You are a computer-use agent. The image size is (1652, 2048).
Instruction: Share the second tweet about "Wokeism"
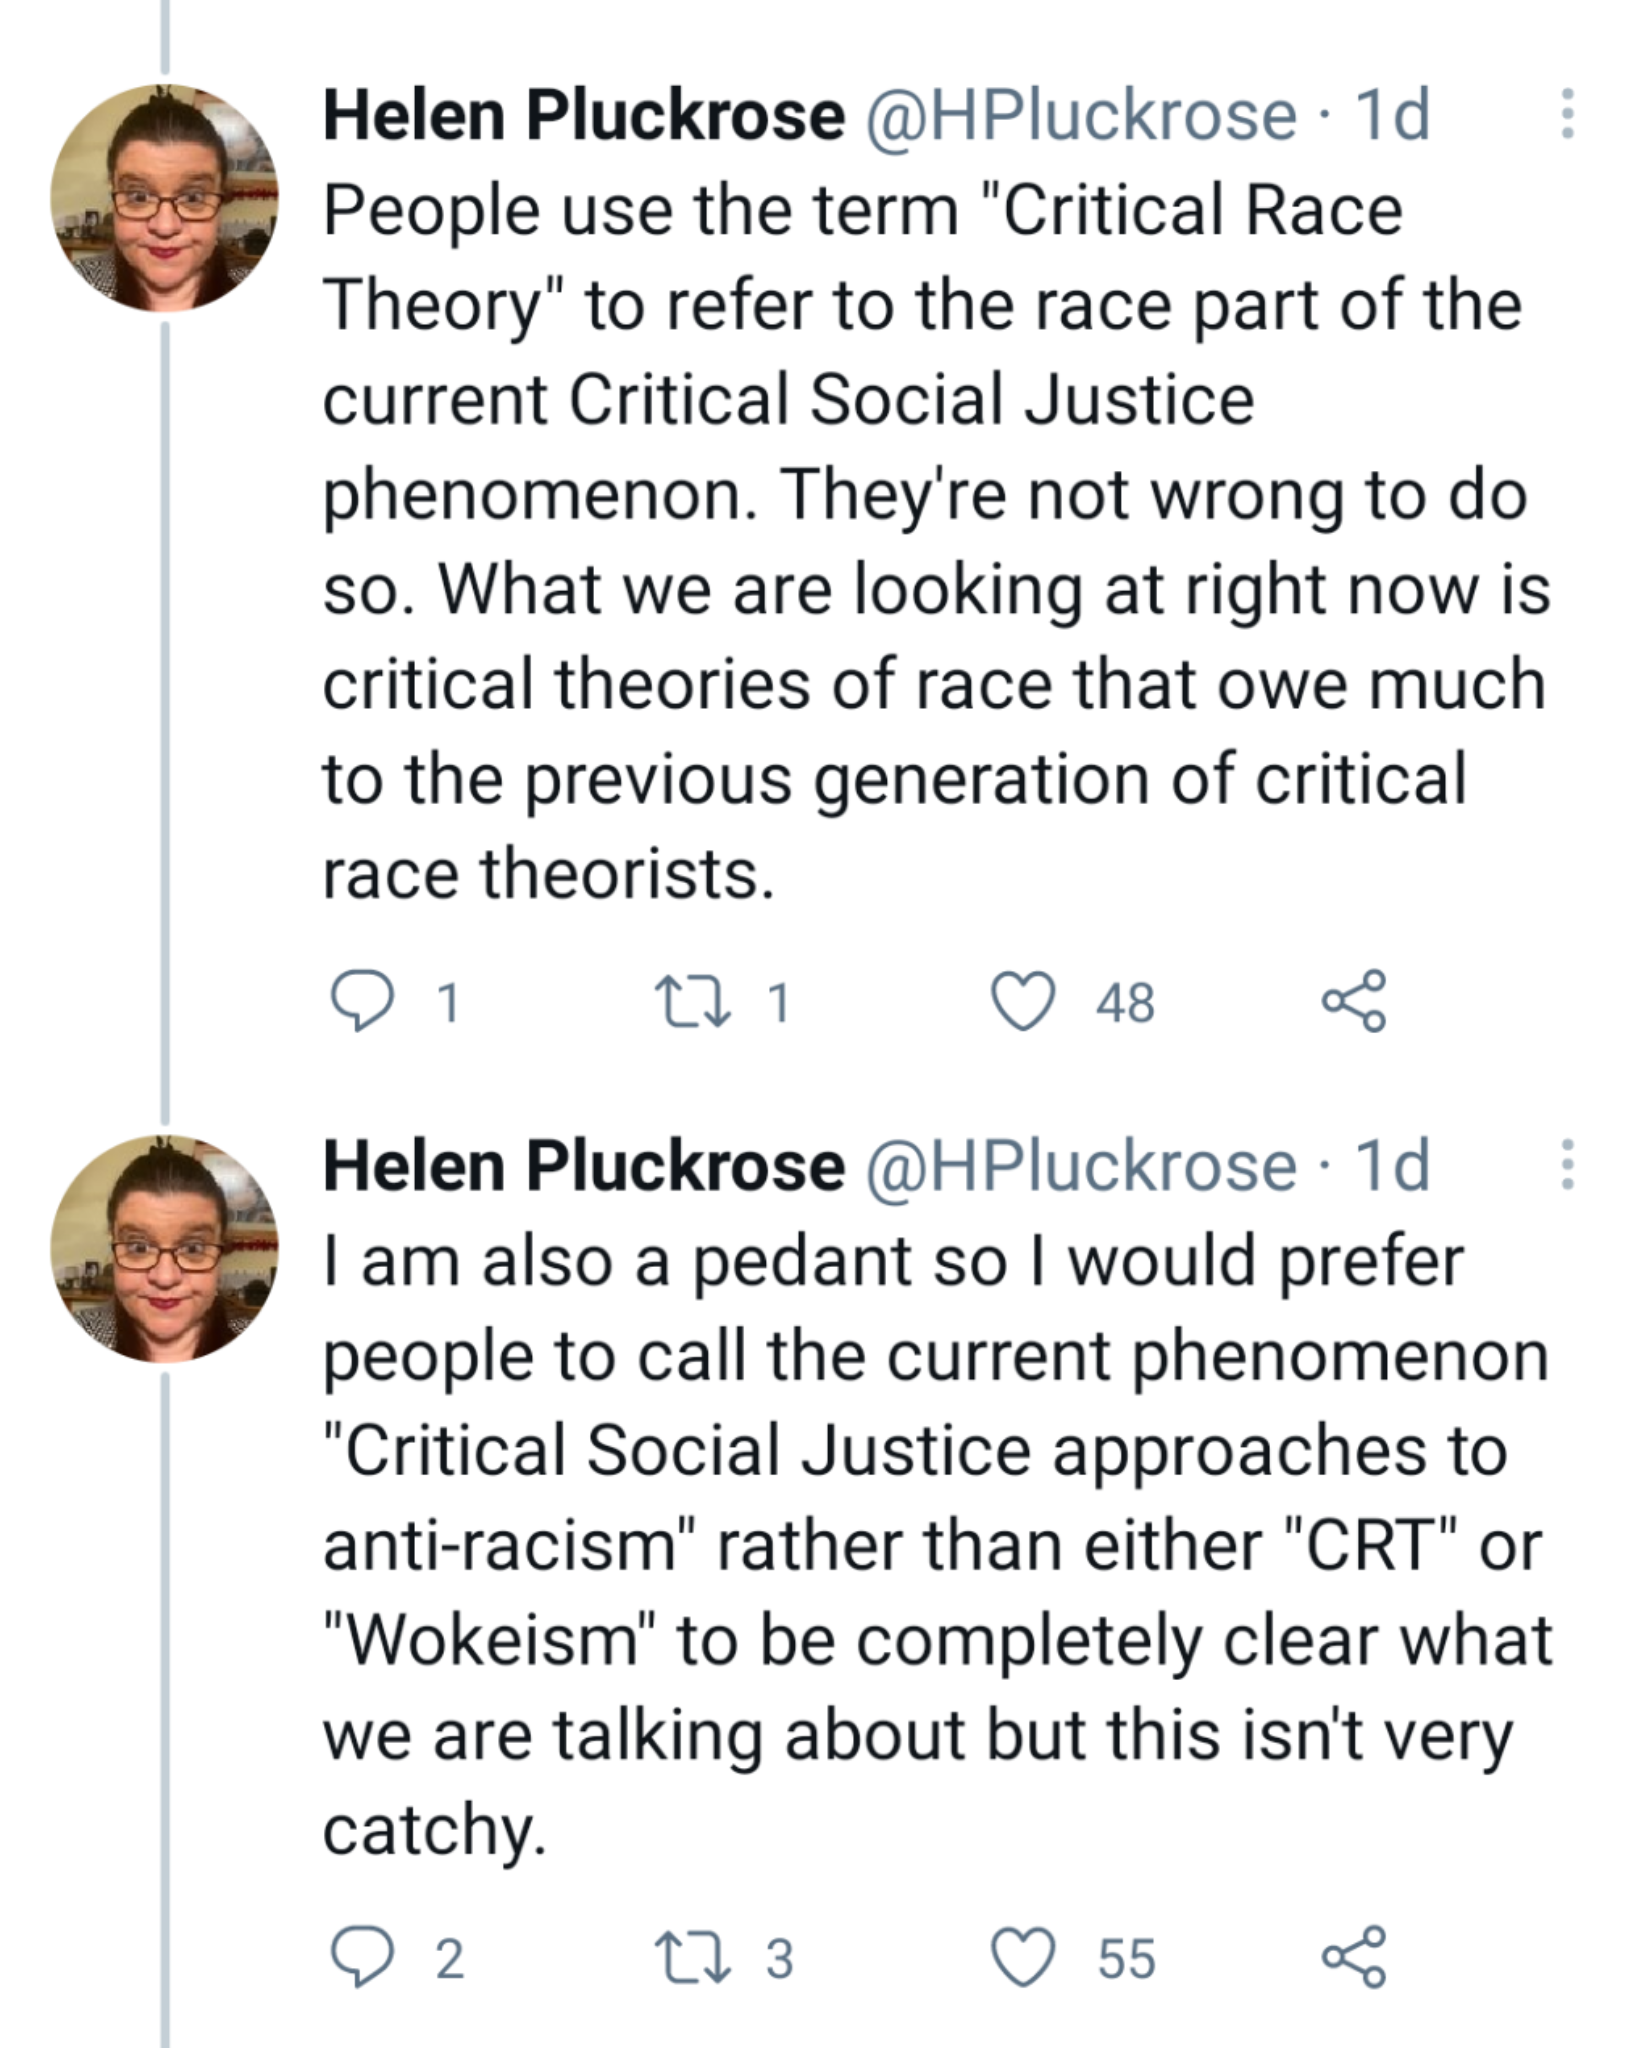(x=1354, y=1955)
